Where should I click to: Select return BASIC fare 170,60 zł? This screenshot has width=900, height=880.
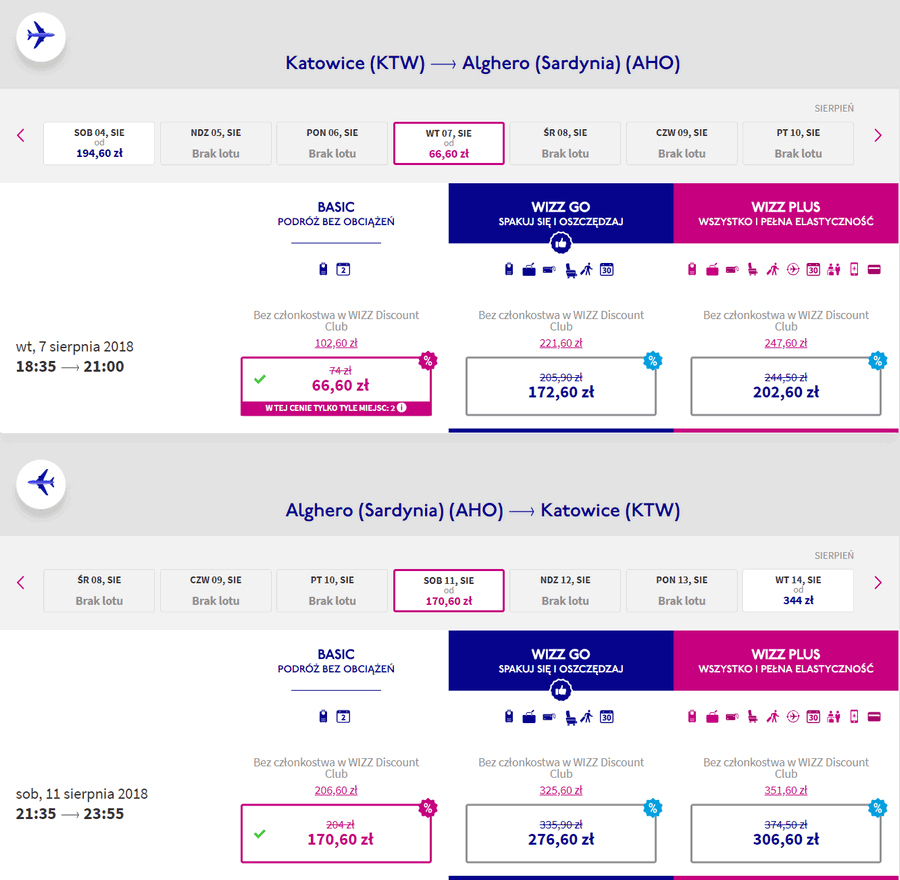point(336,834)
